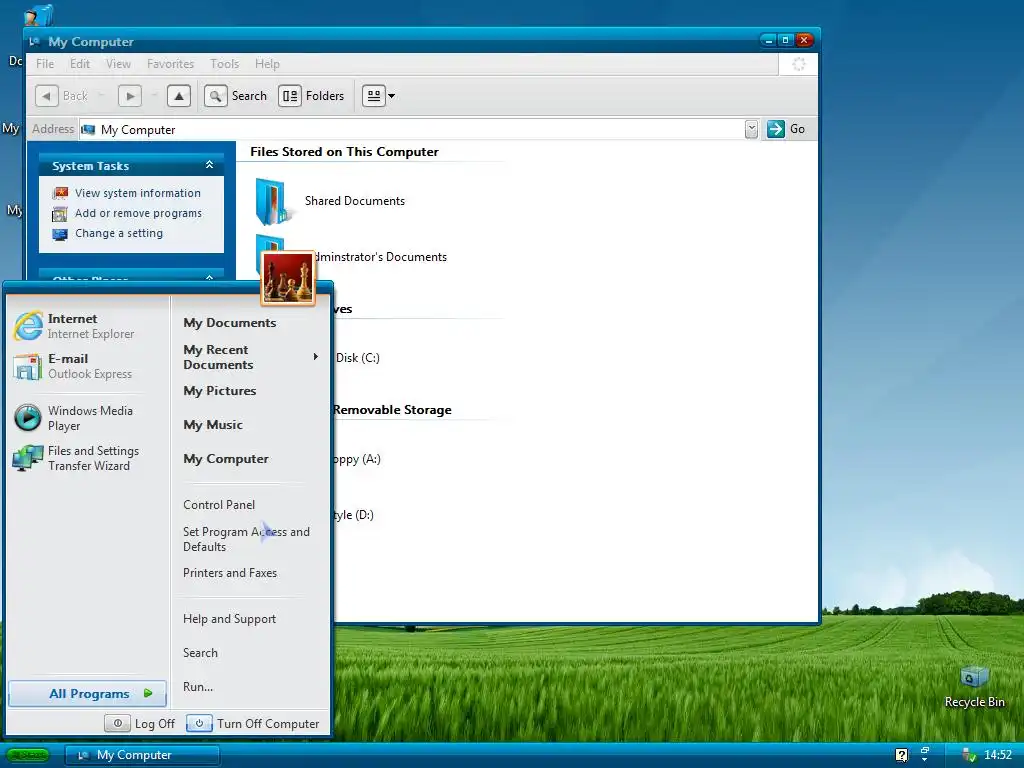Open the Tools menu
Viewport: 1024px width, 768px height.
(224, 64)
